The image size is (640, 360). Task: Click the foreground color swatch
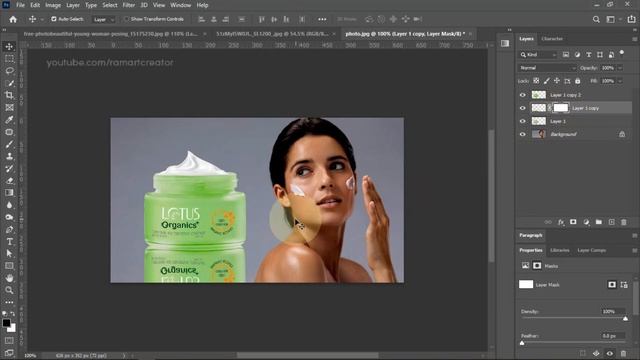pyautogui.click(x=6, y=323)
